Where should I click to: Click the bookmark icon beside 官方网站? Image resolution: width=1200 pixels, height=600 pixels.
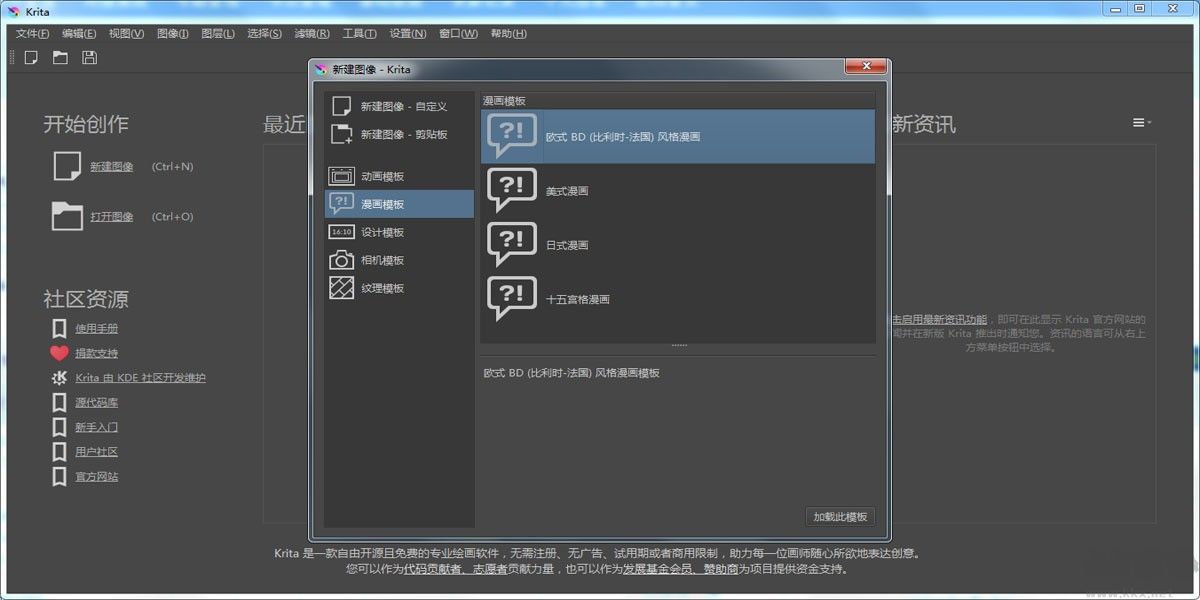(58, 476)
